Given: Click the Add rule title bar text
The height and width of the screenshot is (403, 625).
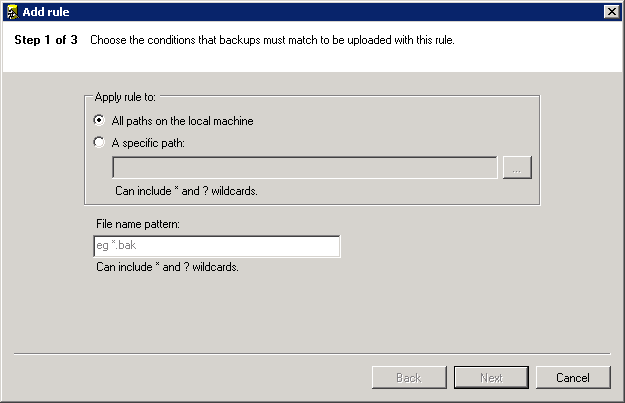Looking at the screenshot, I should (x=46, y=10).
